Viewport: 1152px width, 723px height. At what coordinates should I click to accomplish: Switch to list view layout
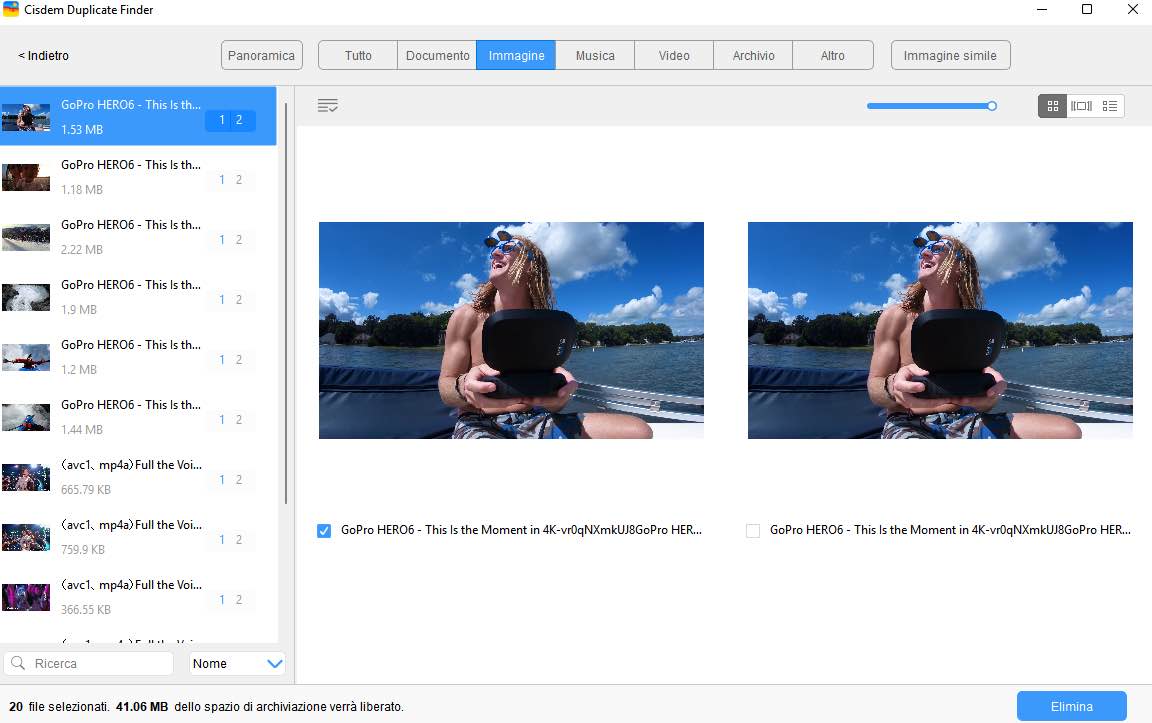point(1110,105)
